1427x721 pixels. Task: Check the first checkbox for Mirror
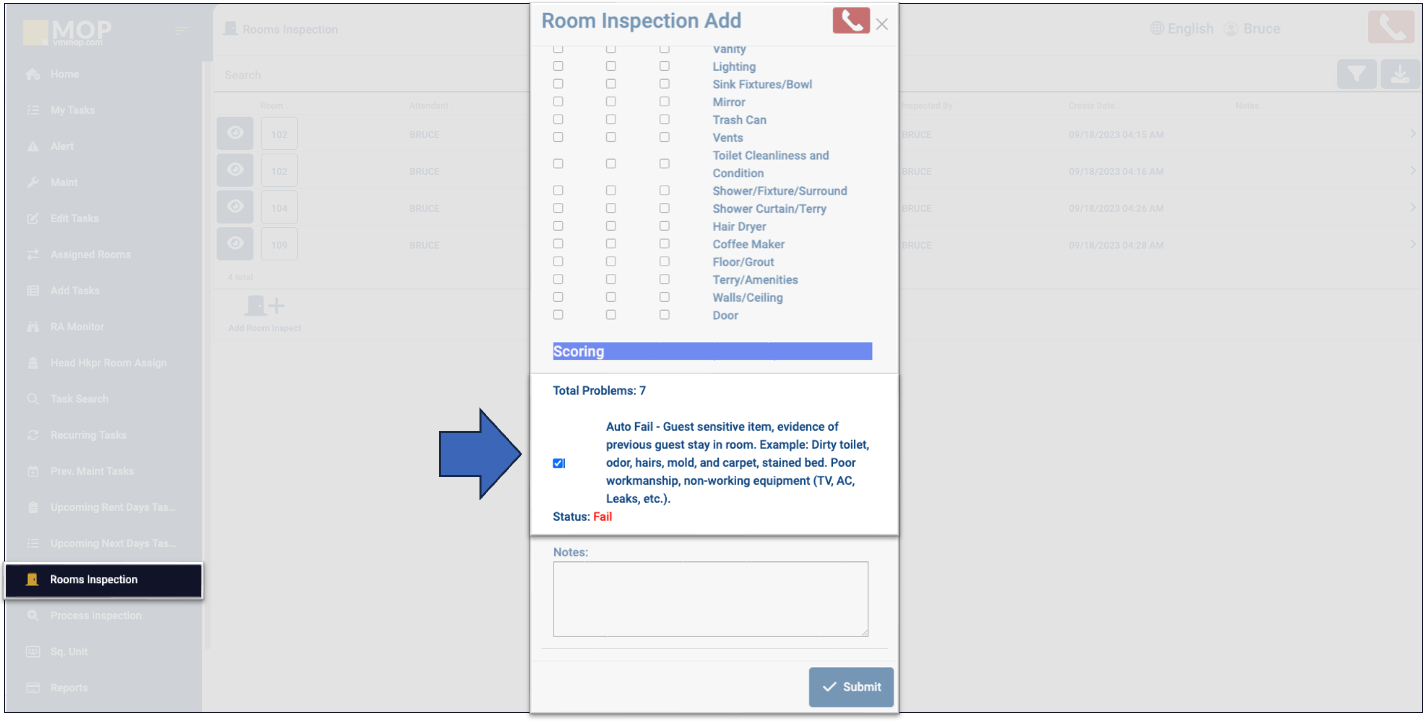(x=558, y=102)
